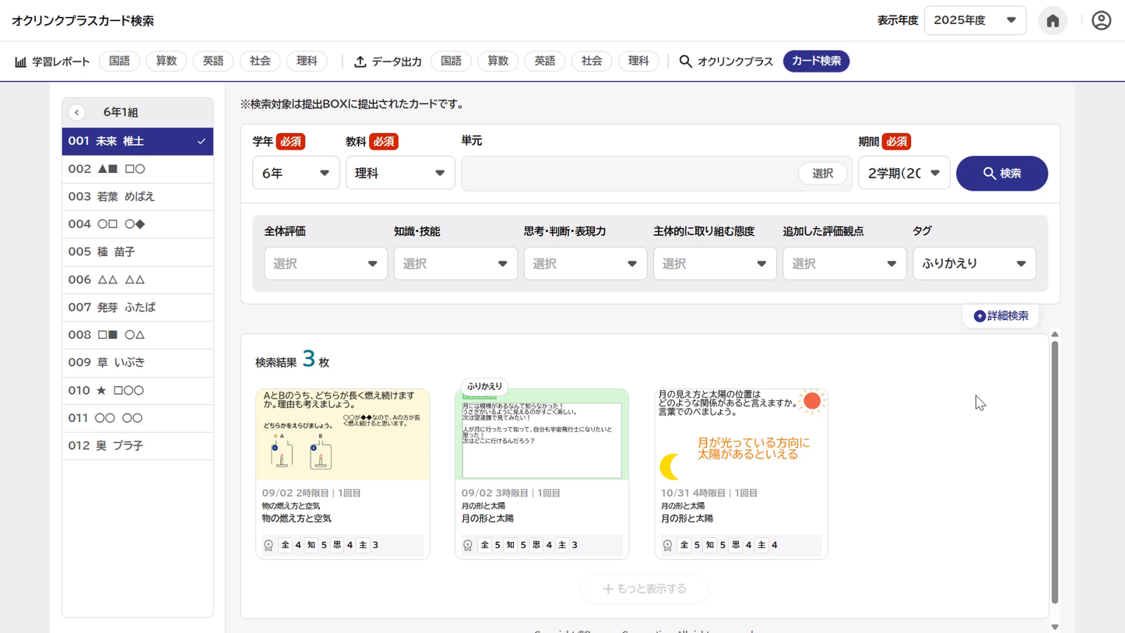Click the 選択 button in 単元 field
This screenshot has width=1125, height=633.
[x=822, y=174]
